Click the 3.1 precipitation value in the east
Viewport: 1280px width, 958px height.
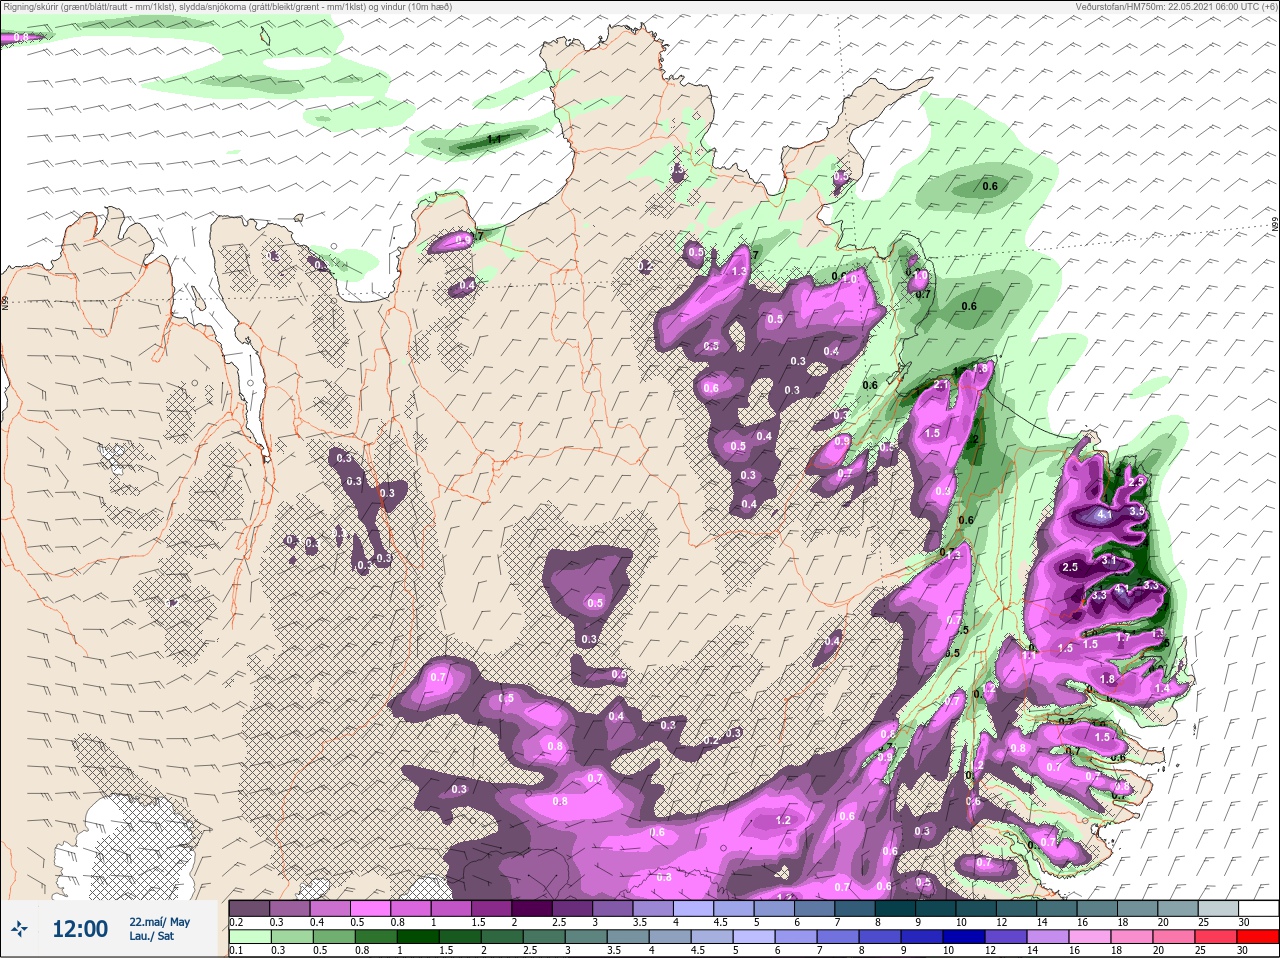(1109, 561)
